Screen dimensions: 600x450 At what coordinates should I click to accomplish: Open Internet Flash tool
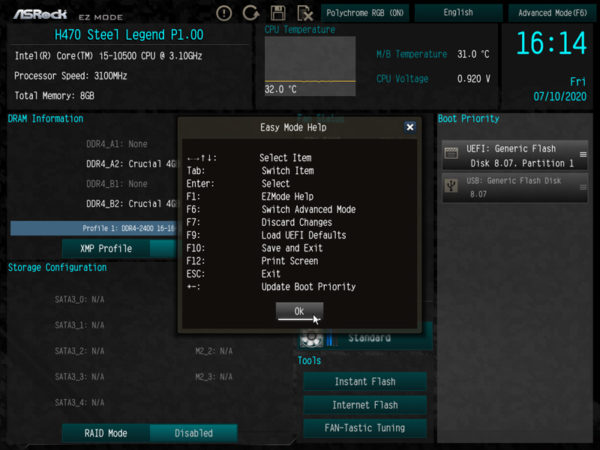[x=365, y=405]
